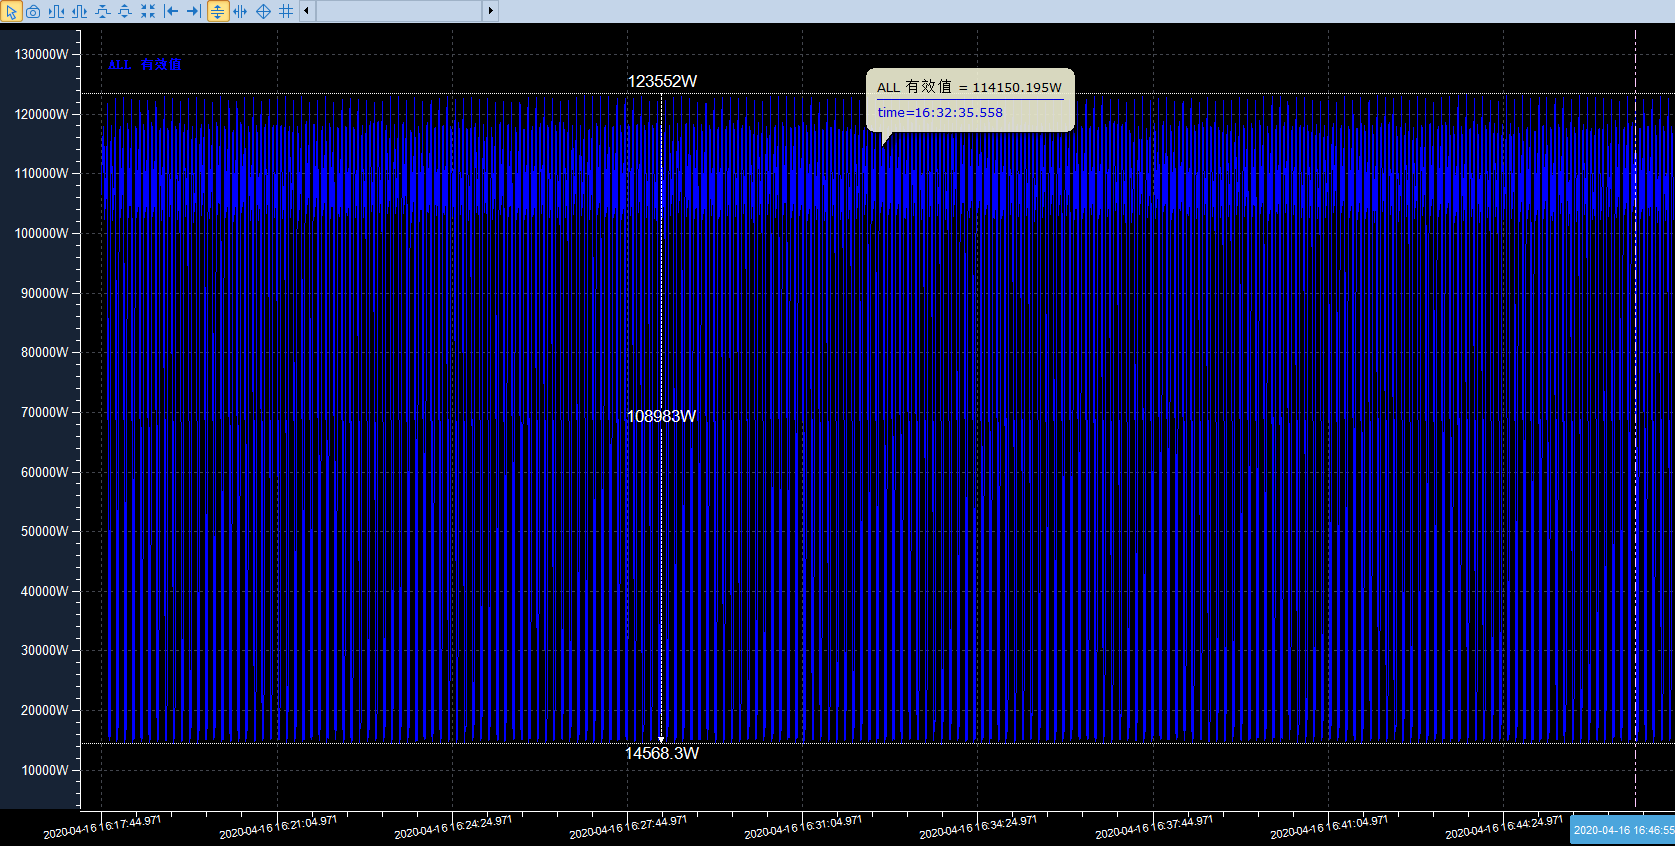The width and height of the screenshot is (1675, 846).
Task: Click the vertical expand icon
Action: [125, 11]
